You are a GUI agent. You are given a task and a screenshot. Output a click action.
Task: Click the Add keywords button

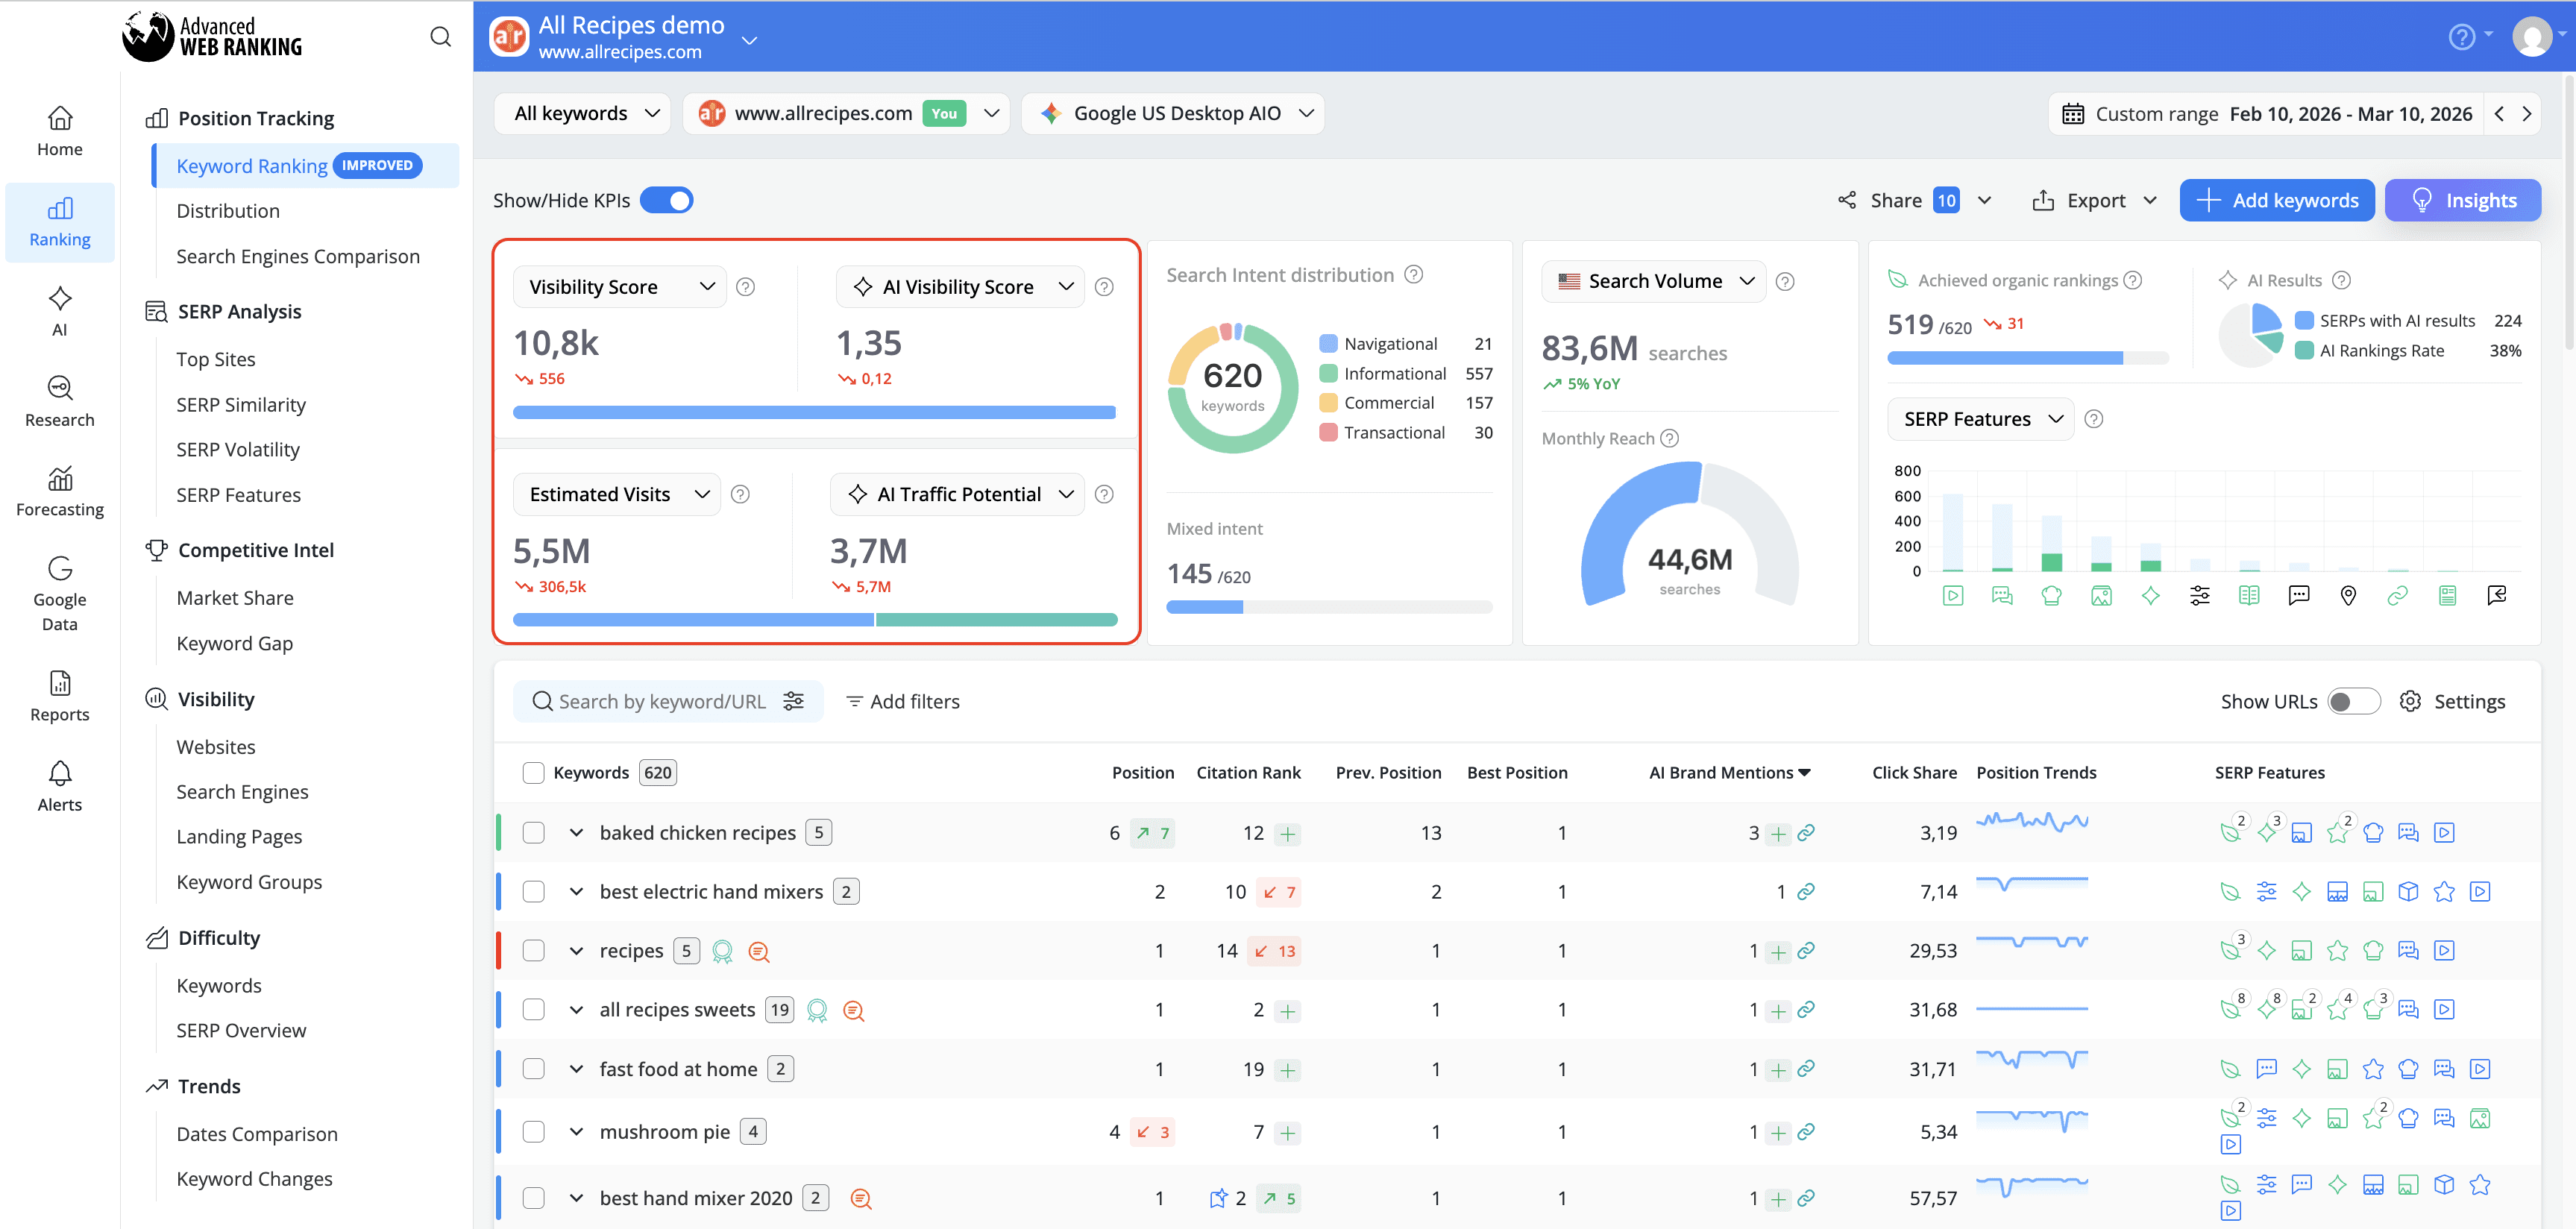[x=2277, y=200]
